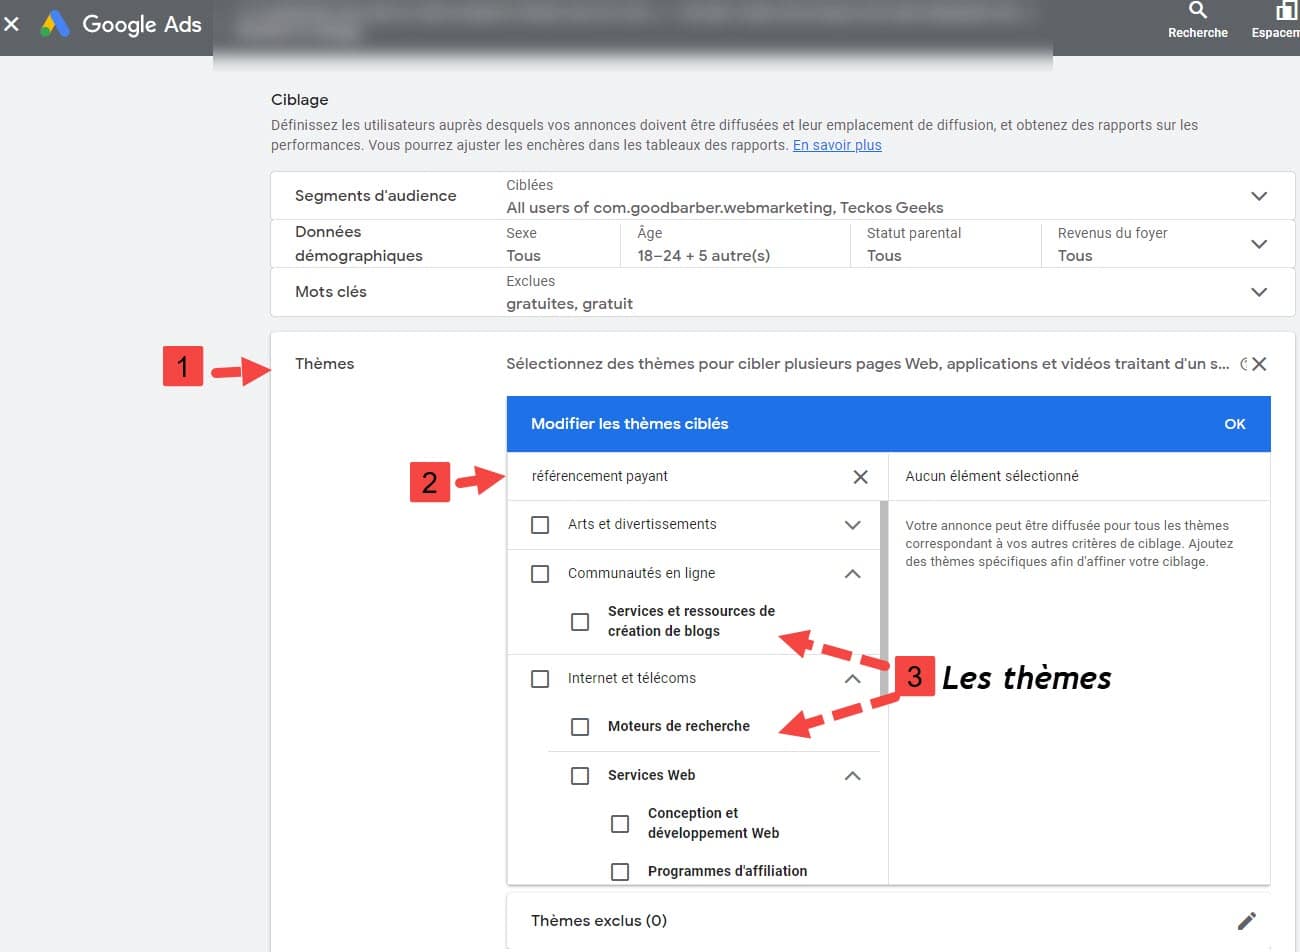Open the Espace de travail icon
The height and width of the screenshot is (952, 1300).
click(x=1286, y=11)
